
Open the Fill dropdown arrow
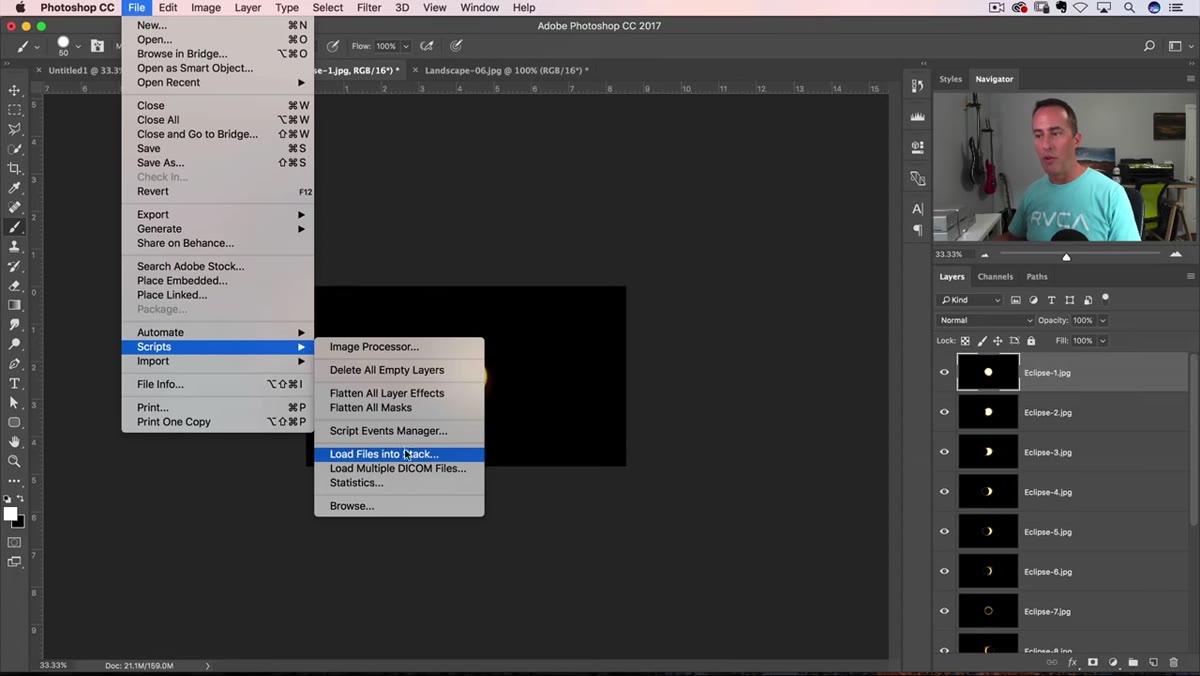click(x=1103, y=341)
